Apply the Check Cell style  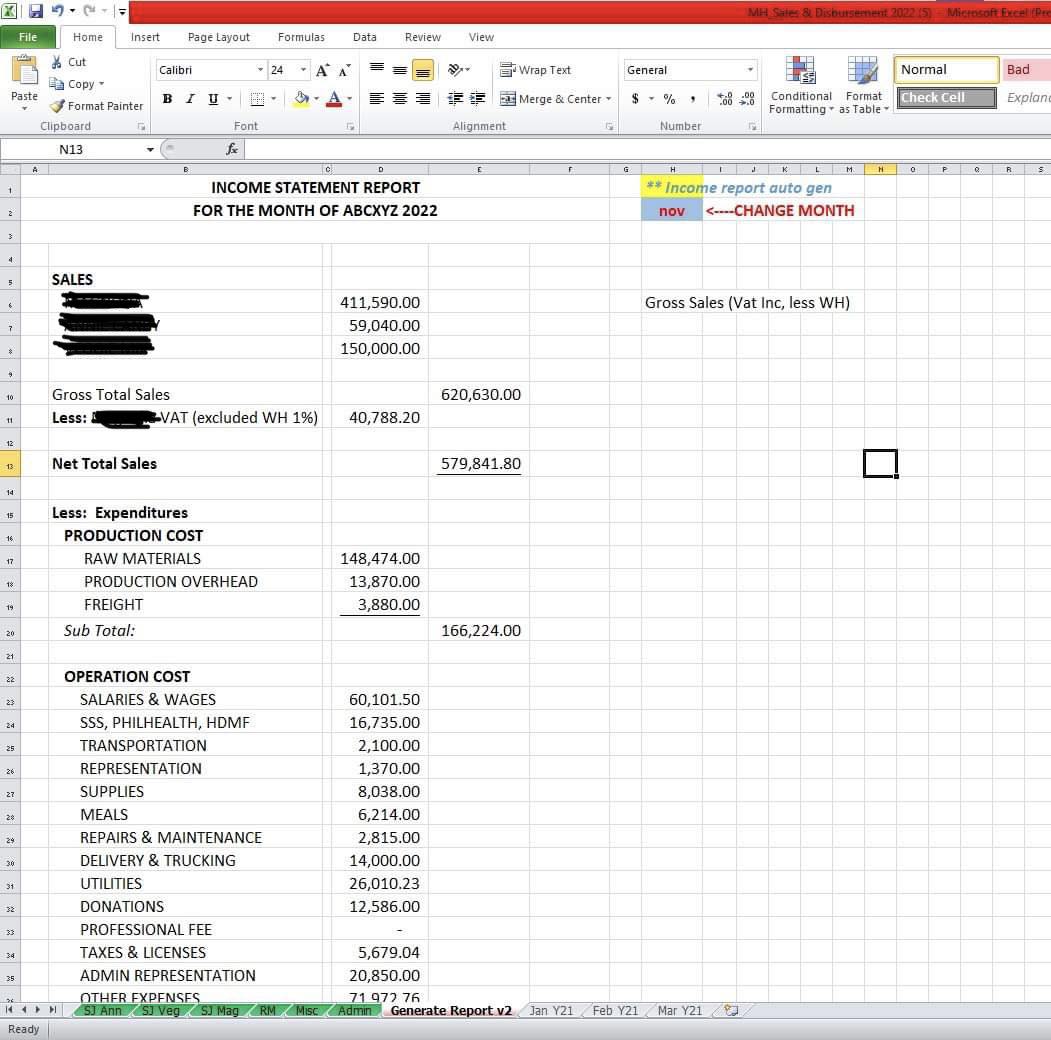[x=946, y=98]
